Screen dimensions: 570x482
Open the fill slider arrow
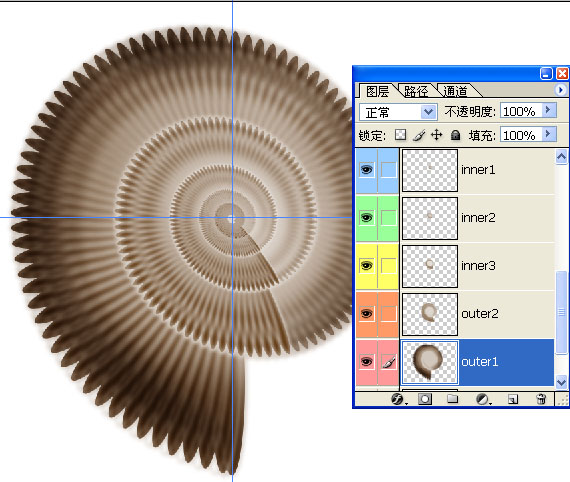point(549,134)
